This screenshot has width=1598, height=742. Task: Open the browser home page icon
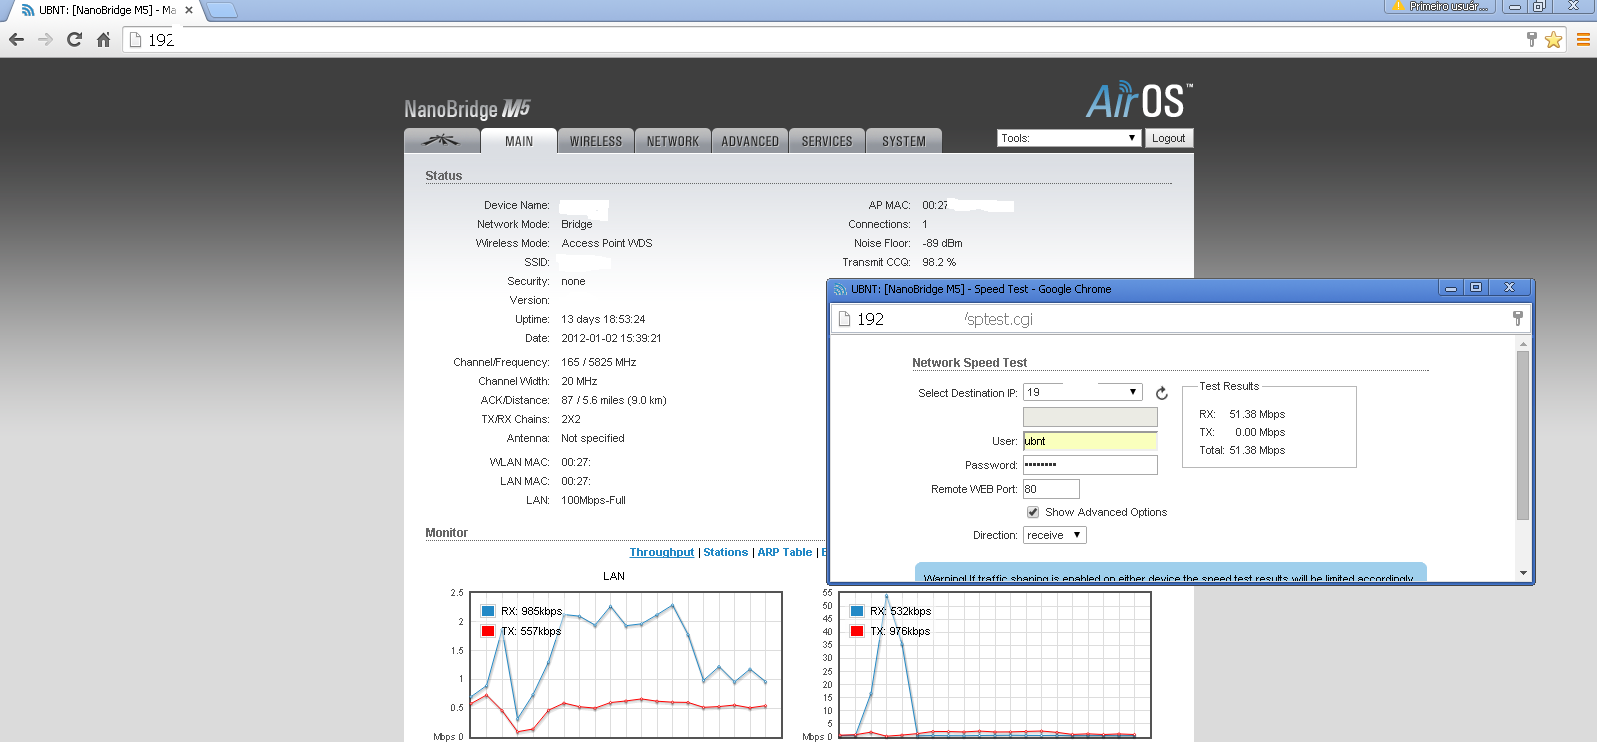(103, 40)
